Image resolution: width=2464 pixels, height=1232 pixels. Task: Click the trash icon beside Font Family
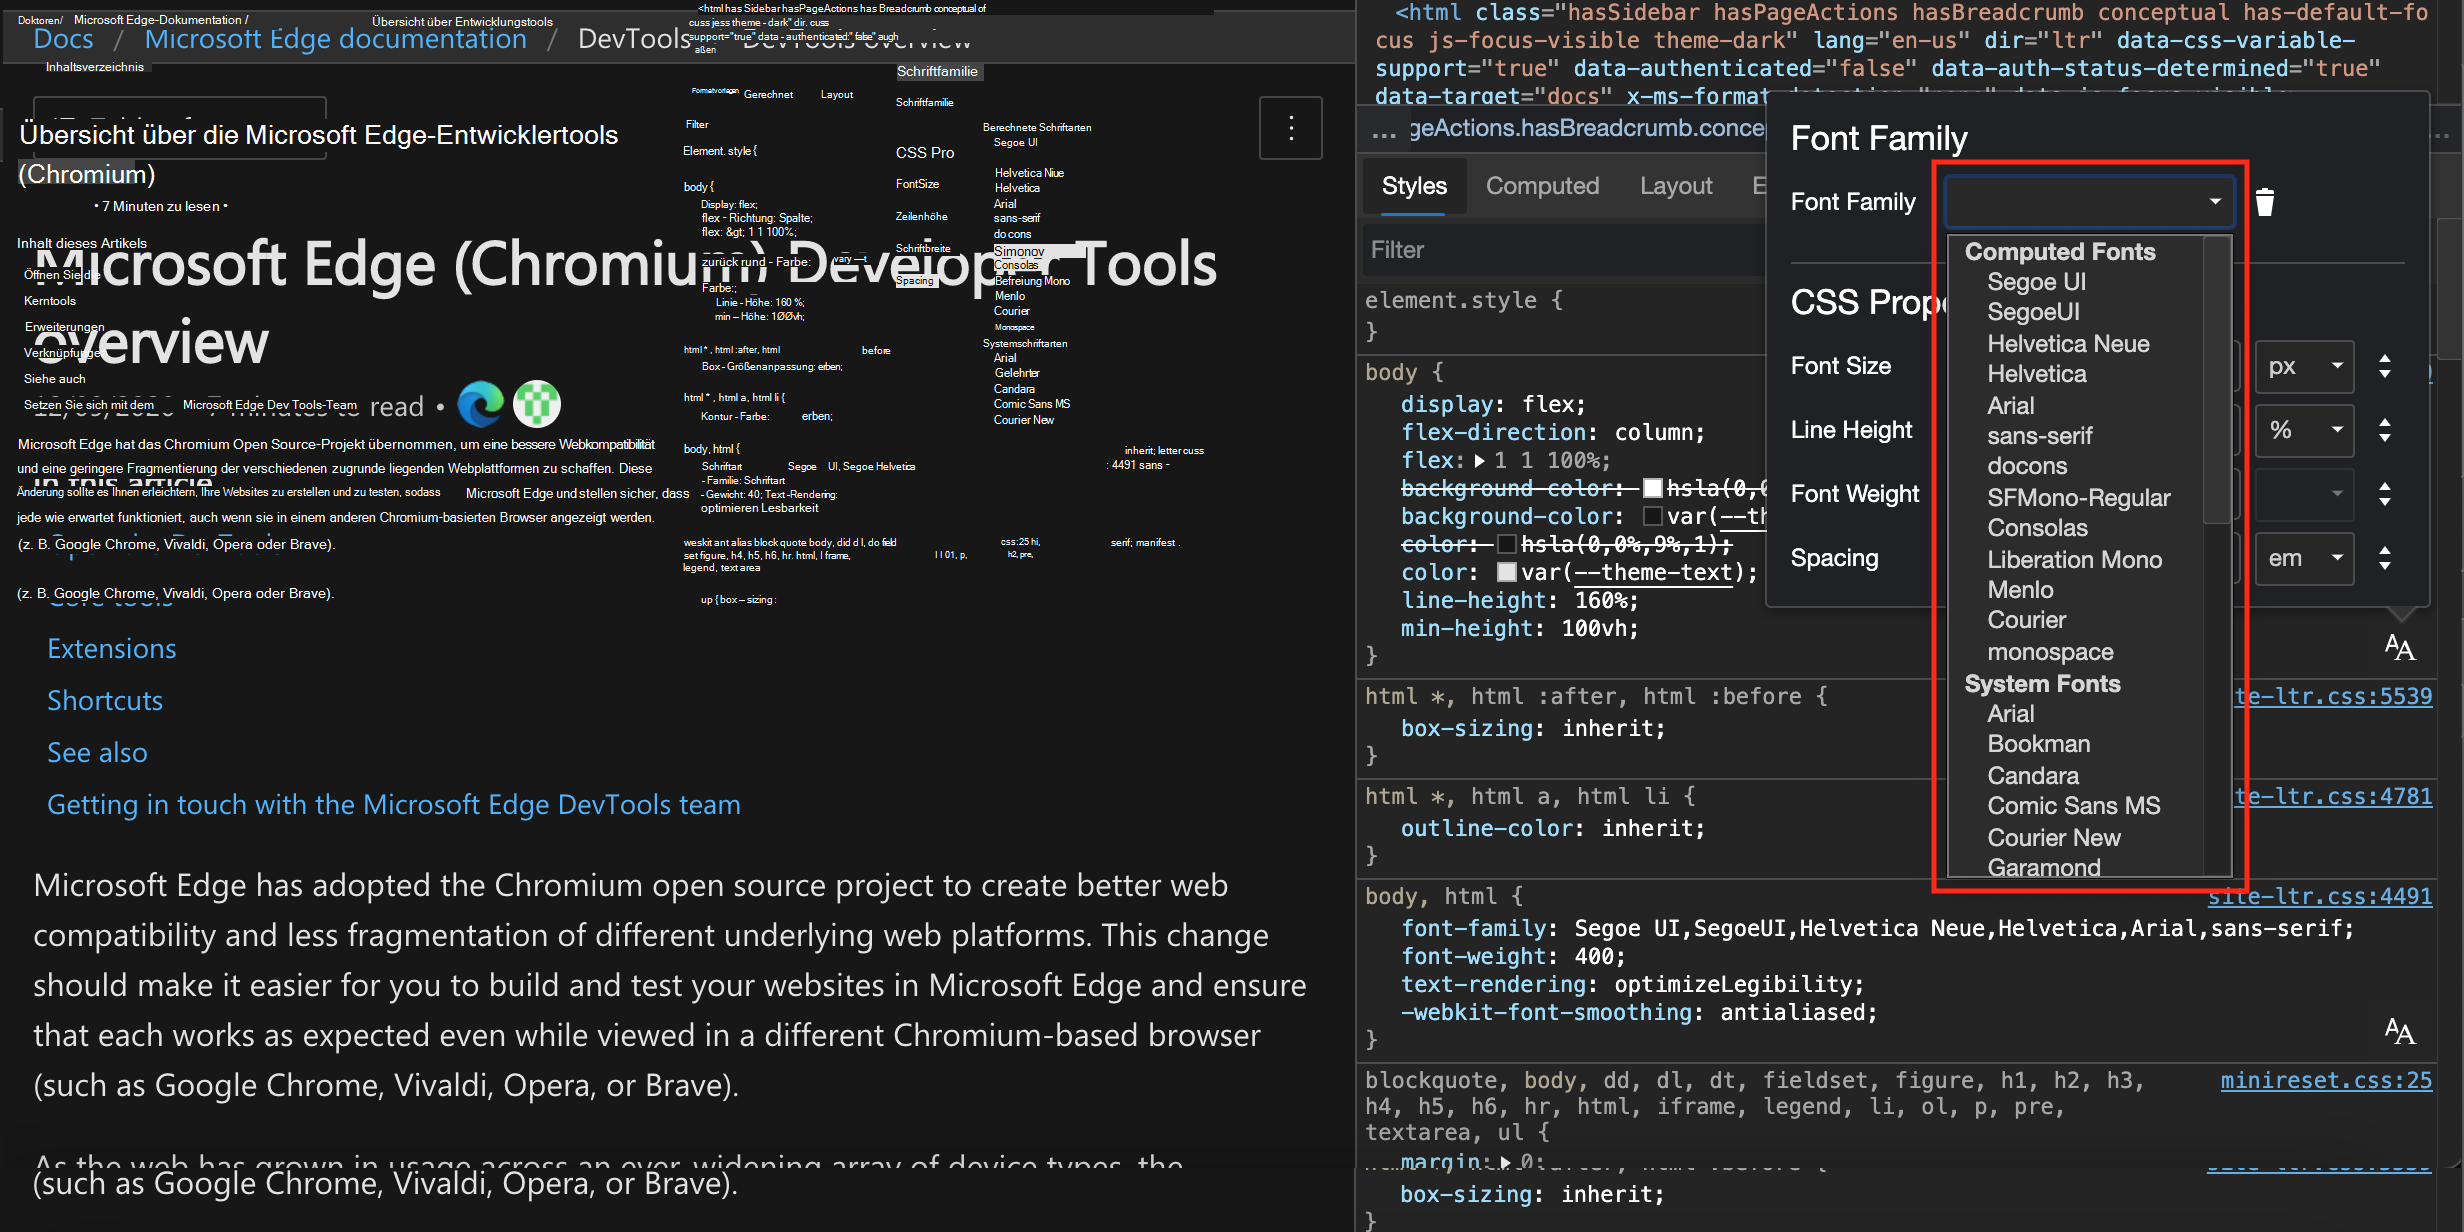click(x=2265, y=203)
